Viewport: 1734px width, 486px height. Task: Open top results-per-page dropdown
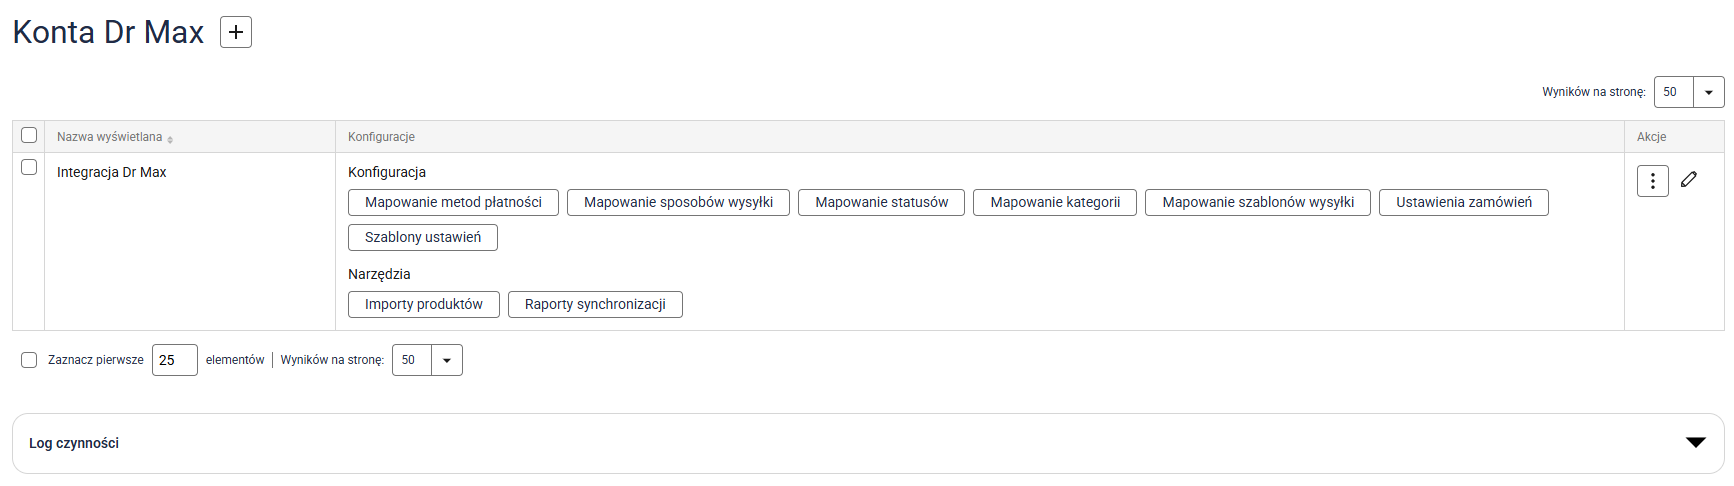[1708, 92]
